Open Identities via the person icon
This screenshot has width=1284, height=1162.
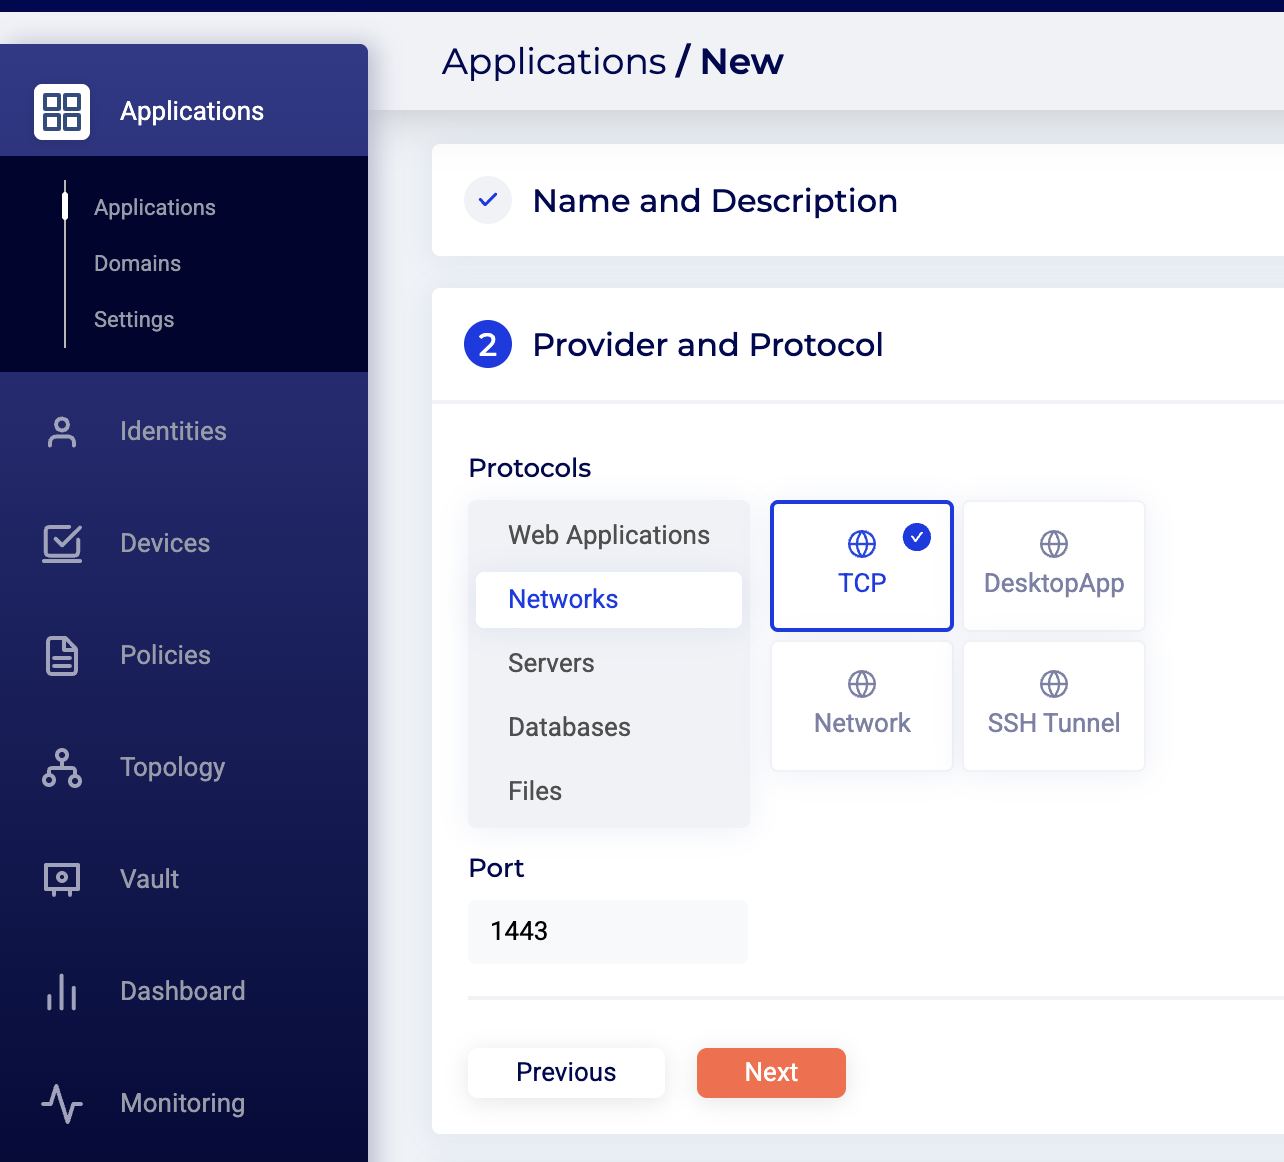[62, 432]
